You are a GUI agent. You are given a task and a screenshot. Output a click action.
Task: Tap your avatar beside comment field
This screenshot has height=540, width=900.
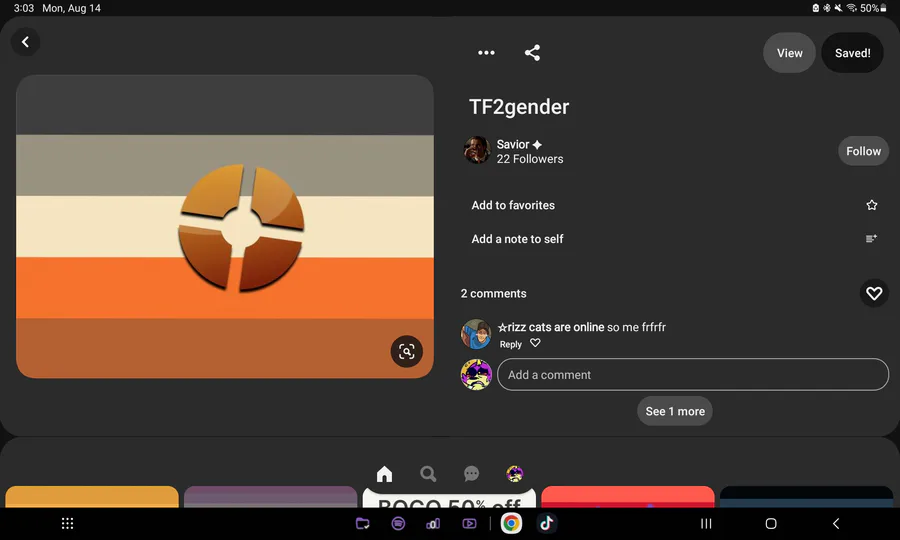(476, 375)
